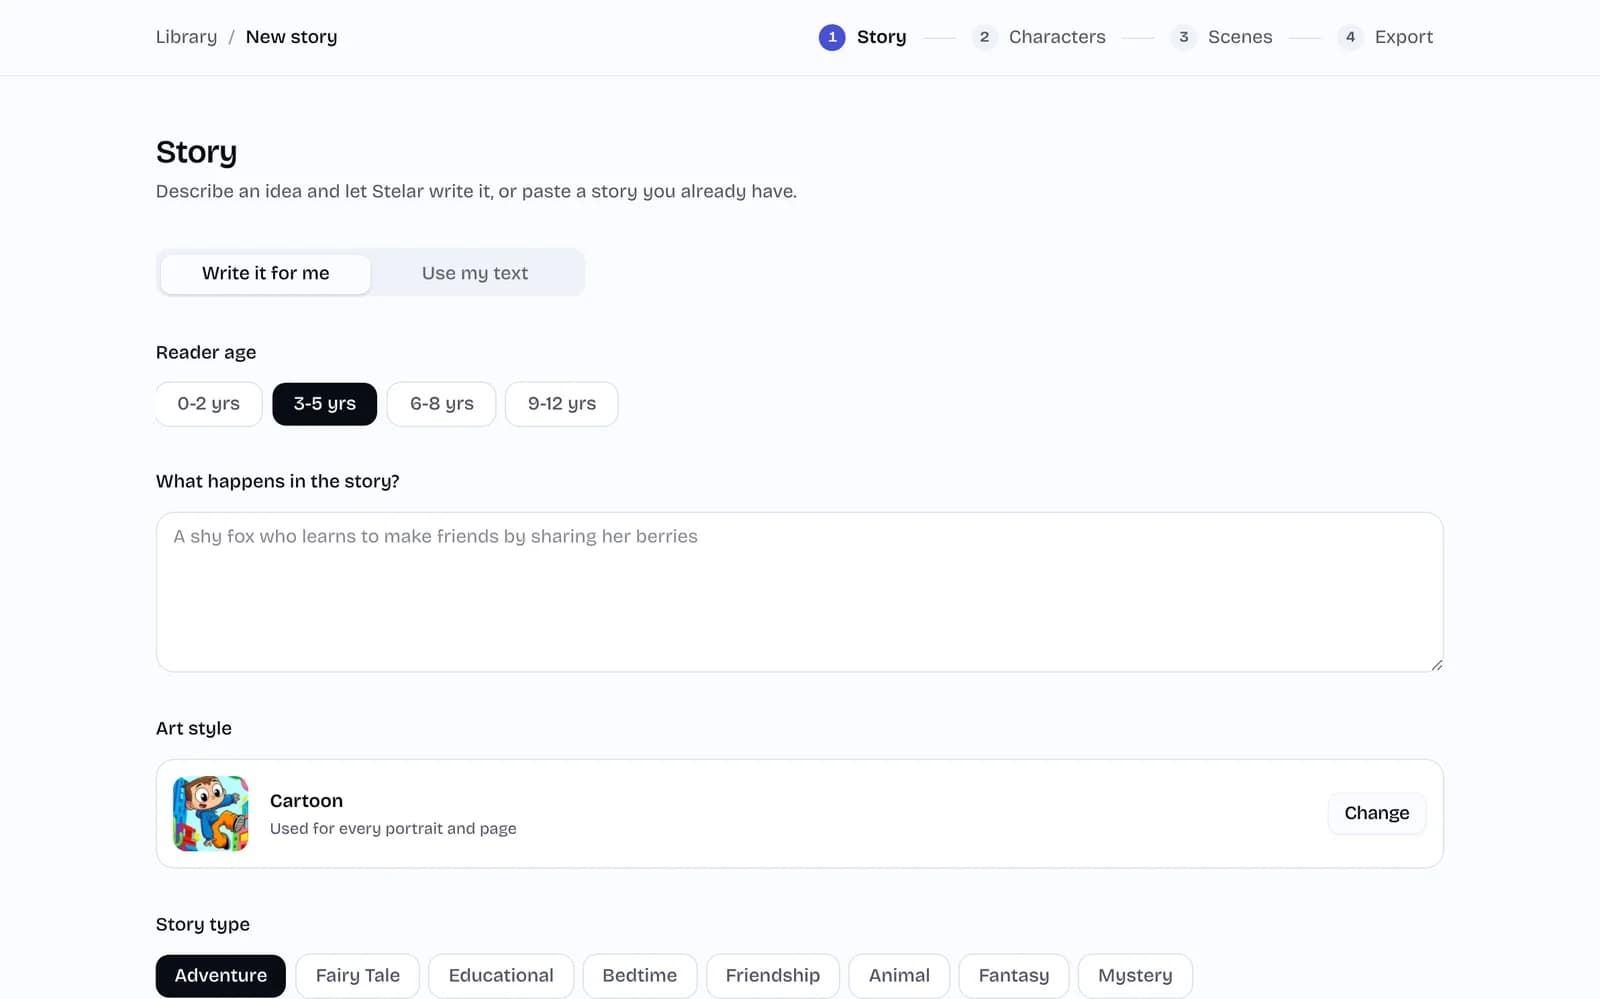This screenshot has height=999, width=1600.
Task: Change the Cartoon art style
Action: coord(1377,813)
